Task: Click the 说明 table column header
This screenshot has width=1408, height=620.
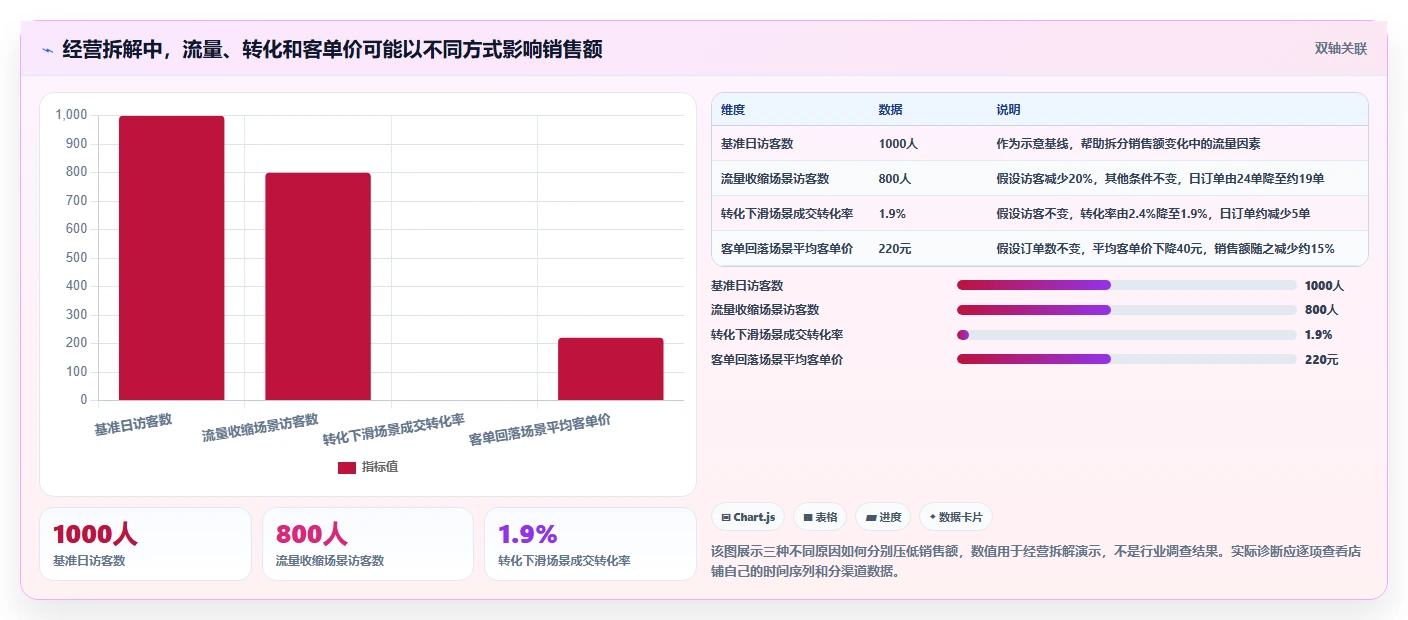Action: pyautogui.click(x=1008, y=110)
